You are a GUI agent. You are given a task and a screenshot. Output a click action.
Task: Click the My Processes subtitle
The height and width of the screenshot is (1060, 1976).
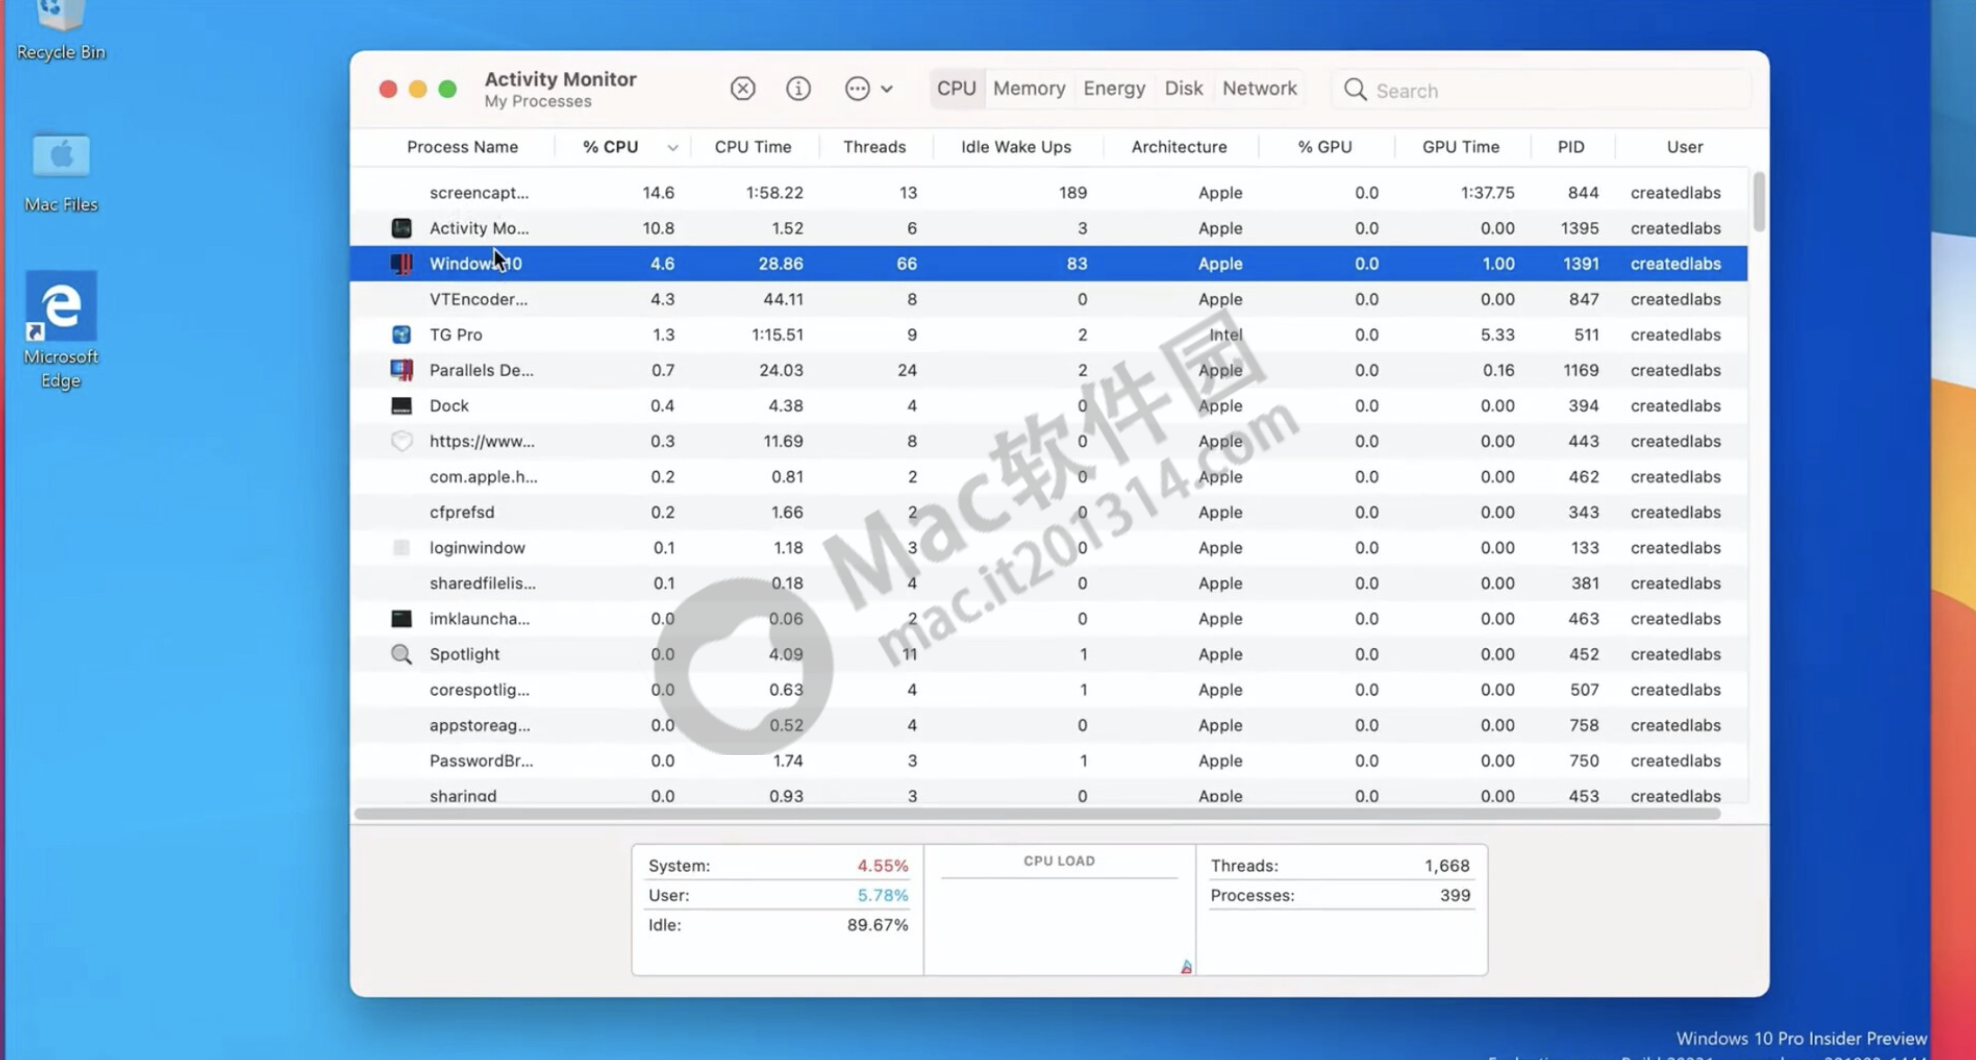point(538,102)
